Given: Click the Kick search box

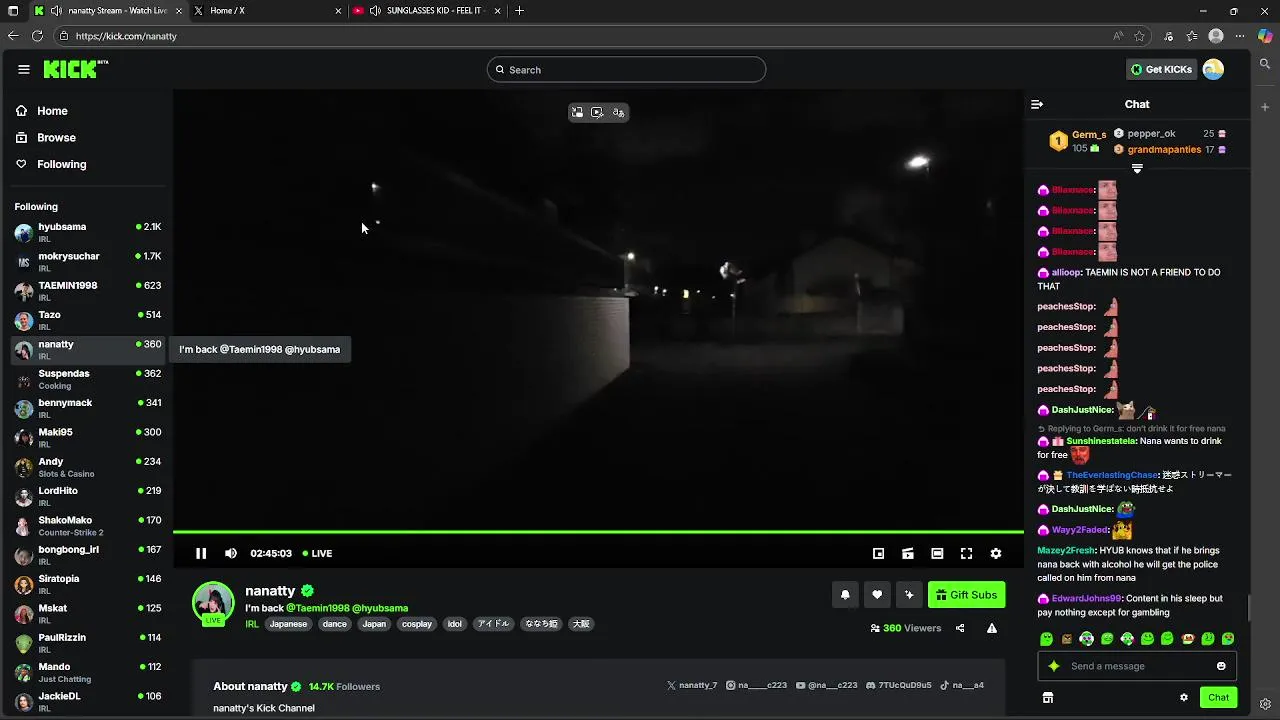Looking at the screenshot, I should pyautogui.click(x=626, y=69).
